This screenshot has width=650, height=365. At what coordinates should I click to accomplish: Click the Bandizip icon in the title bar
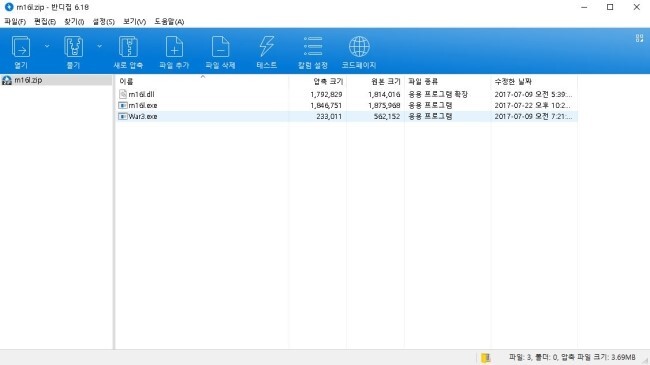[x=9, y=7]
